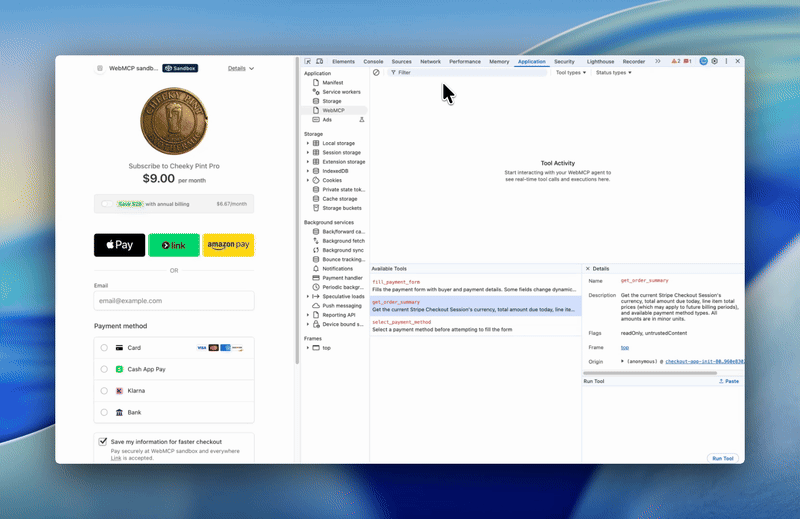800x519 pixels.
Task: Expand the Cookies tree arrow
Action: (x=308, y=180)
